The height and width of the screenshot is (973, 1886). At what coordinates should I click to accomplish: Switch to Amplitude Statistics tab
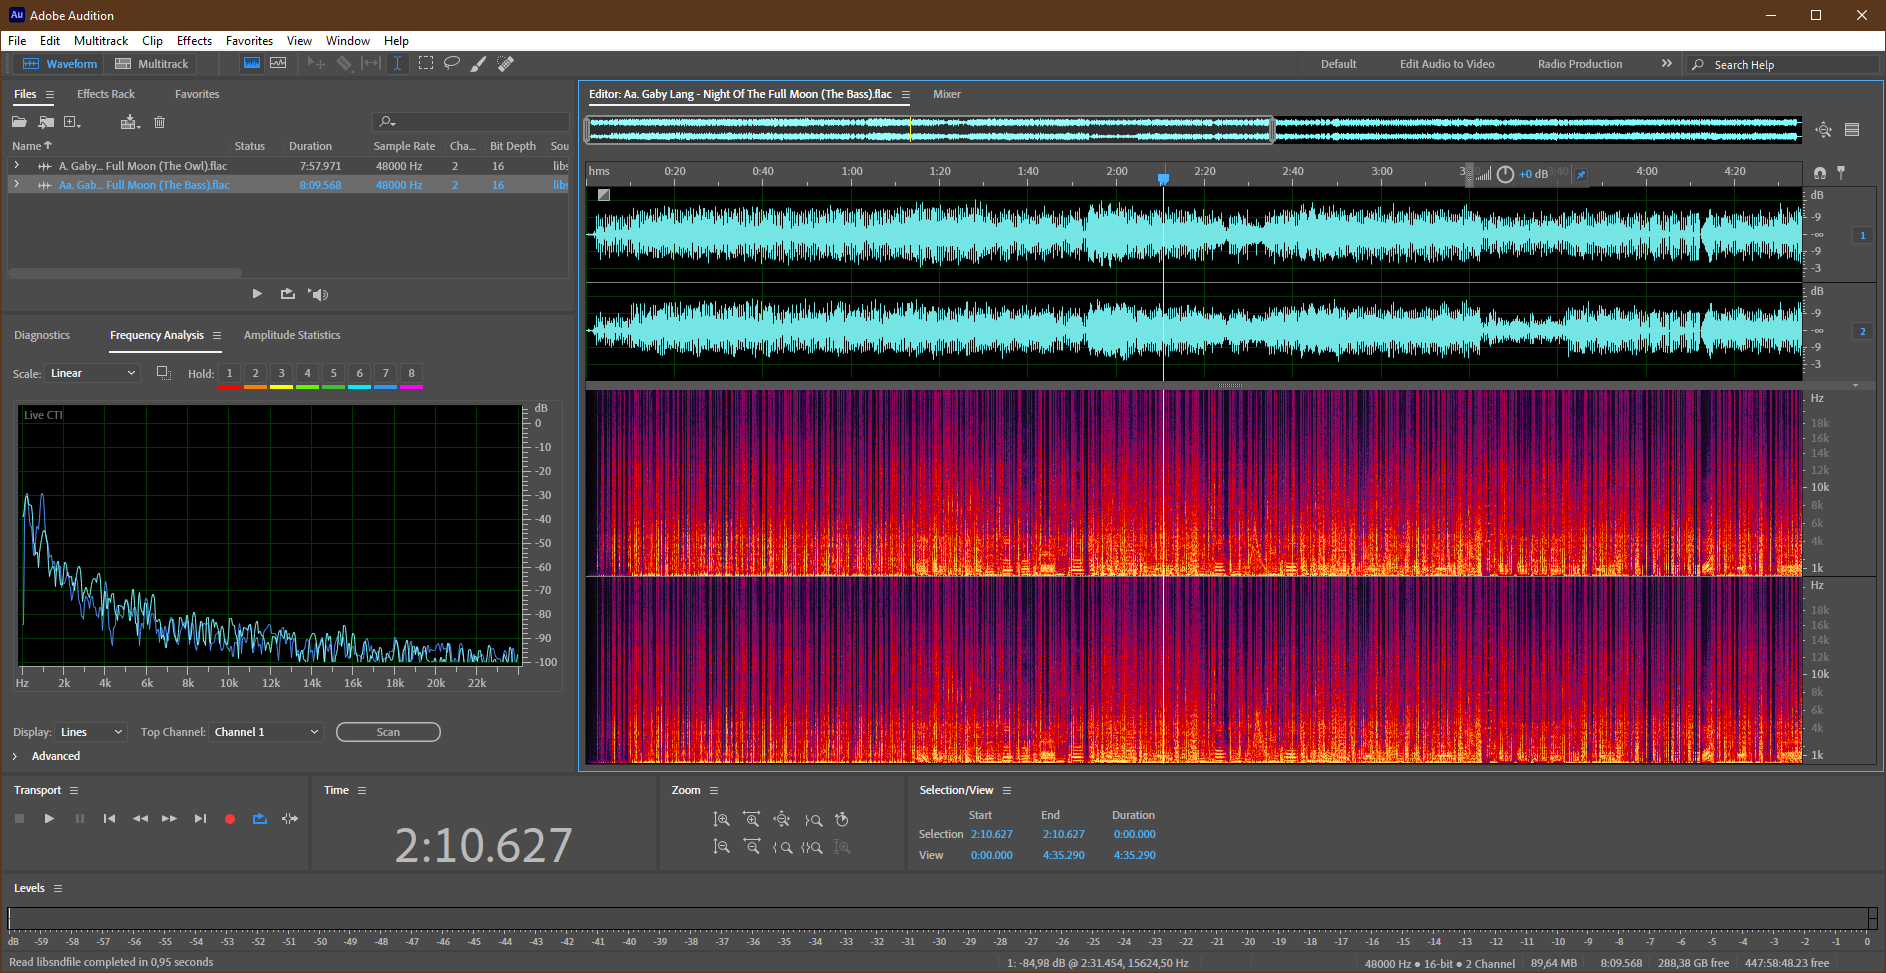(x=292, y=335)
